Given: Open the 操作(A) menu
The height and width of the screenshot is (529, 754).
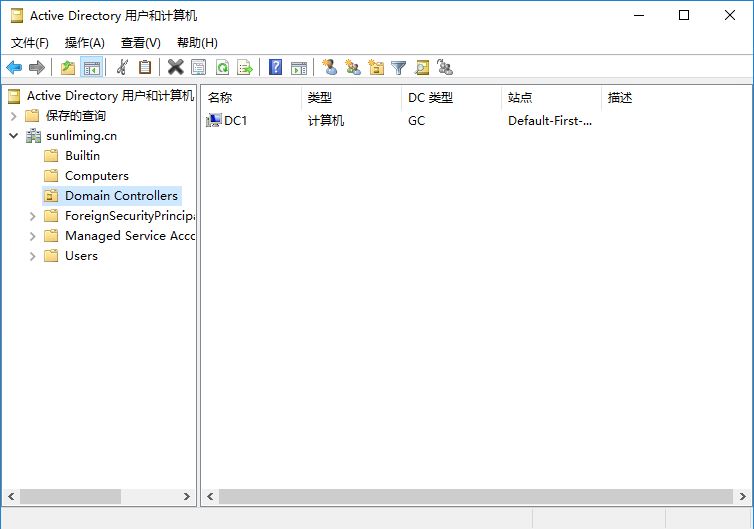Looking at the screenshot, I should pyautogui.click(x=84, y=43).
